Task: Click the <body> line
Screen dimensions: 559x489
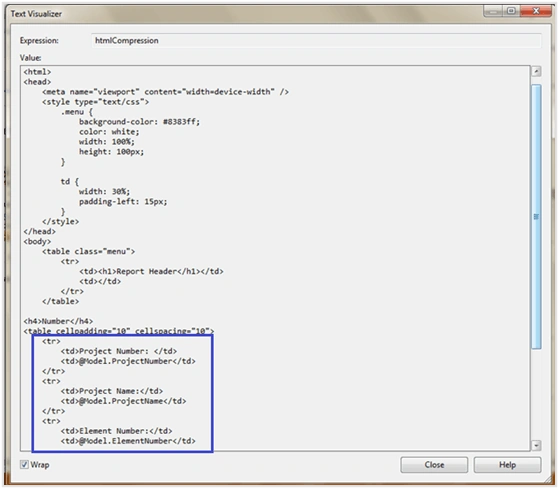Action: (37, 242)
